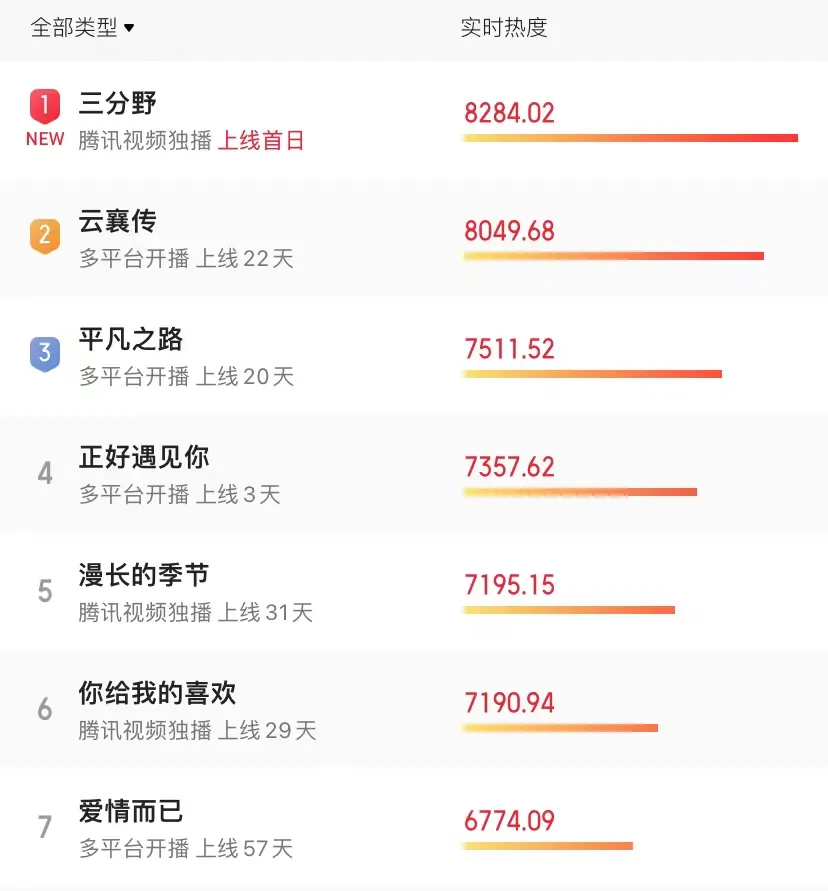Click the rank number 6 icon
The image size is (828, 891).
(45, 709)
